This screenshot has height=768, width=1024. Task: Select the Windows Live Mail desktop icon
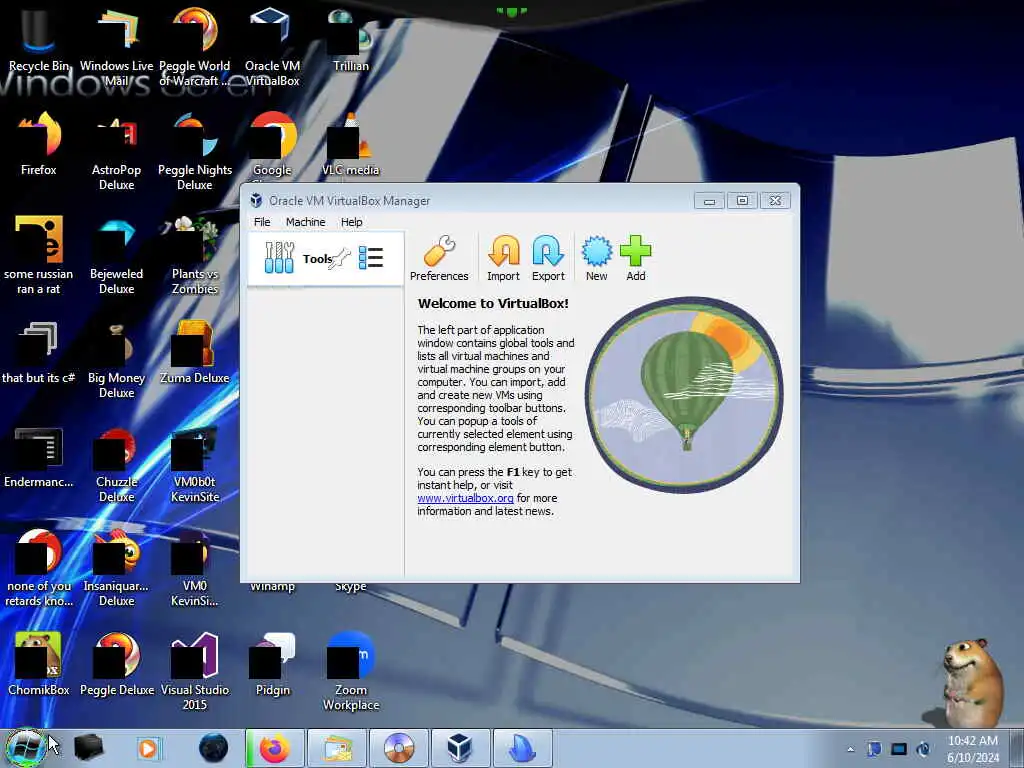pos(116,47)
